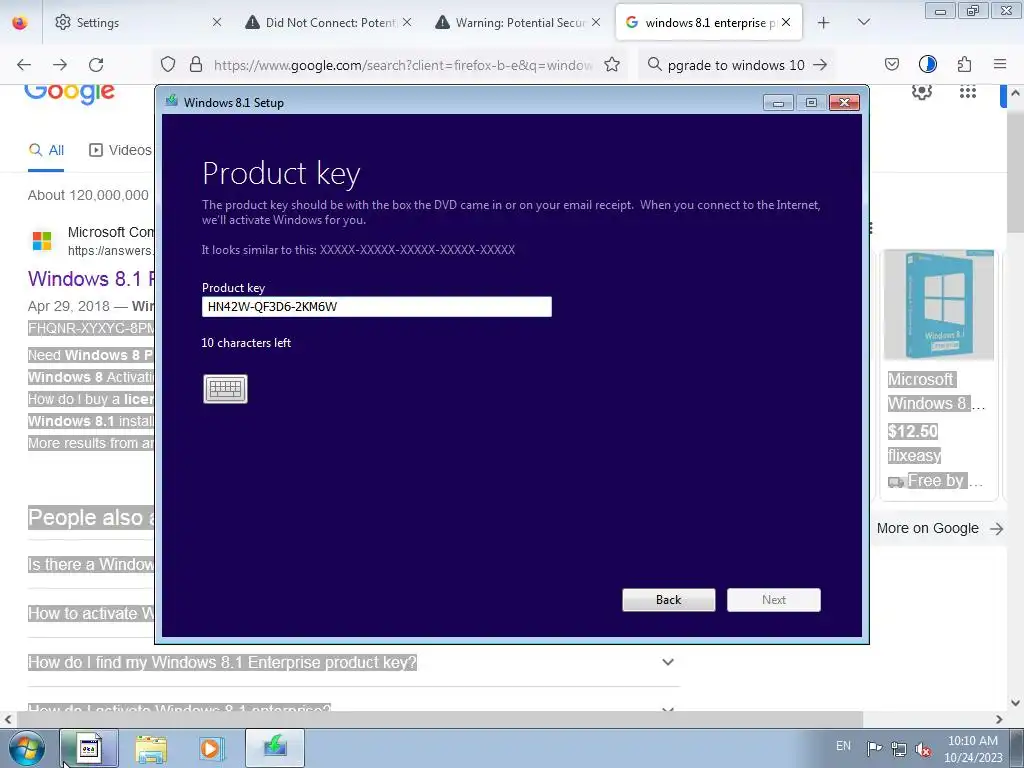This screenshot has width=1024, height=768.
Task: Open Google quick settings gear icon
Action: (x=921, y=92)
